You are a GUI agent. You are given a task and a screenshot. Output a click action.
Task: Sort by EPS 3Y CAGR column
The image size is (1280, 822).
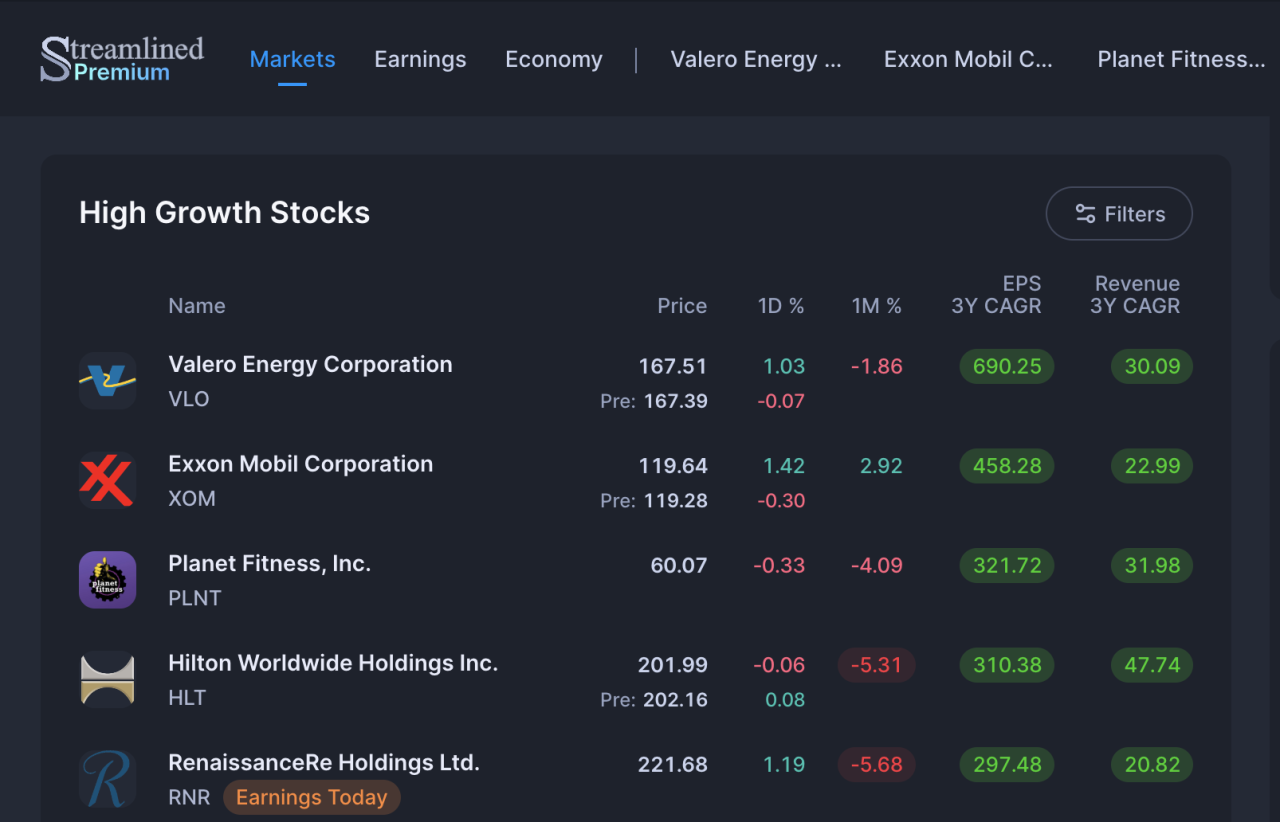tap(997, 295)
